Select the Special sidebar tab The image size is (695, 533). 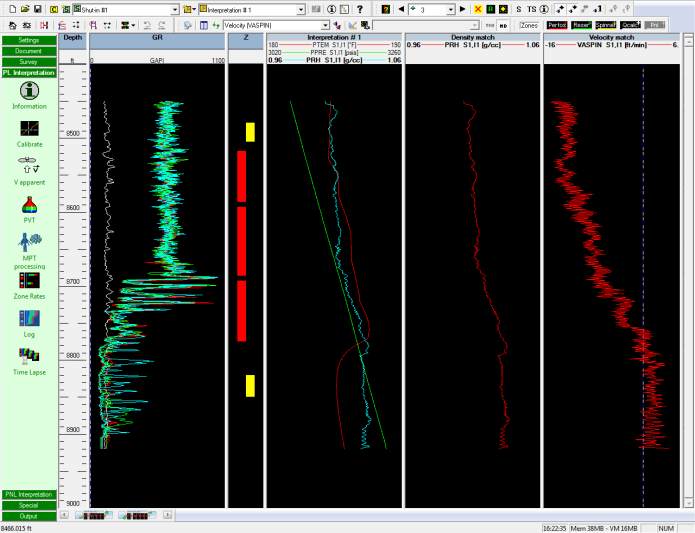[x=29, y=506]
